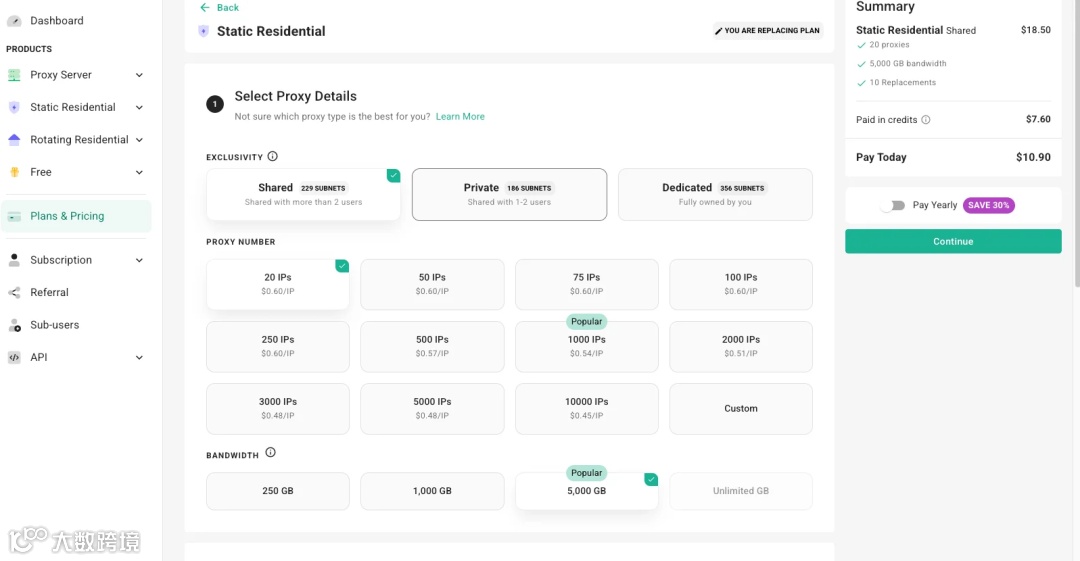Click the Rotating Residential icon
This screenshot has width=1080, height=561.
[14, 140]
